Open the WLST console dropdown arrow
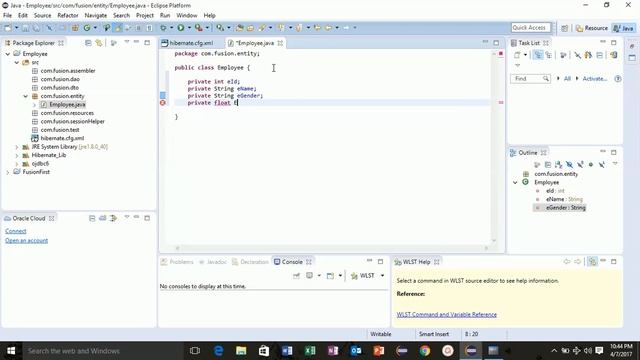This screenshot has height=360, width=640. click(x=382, y=276)
